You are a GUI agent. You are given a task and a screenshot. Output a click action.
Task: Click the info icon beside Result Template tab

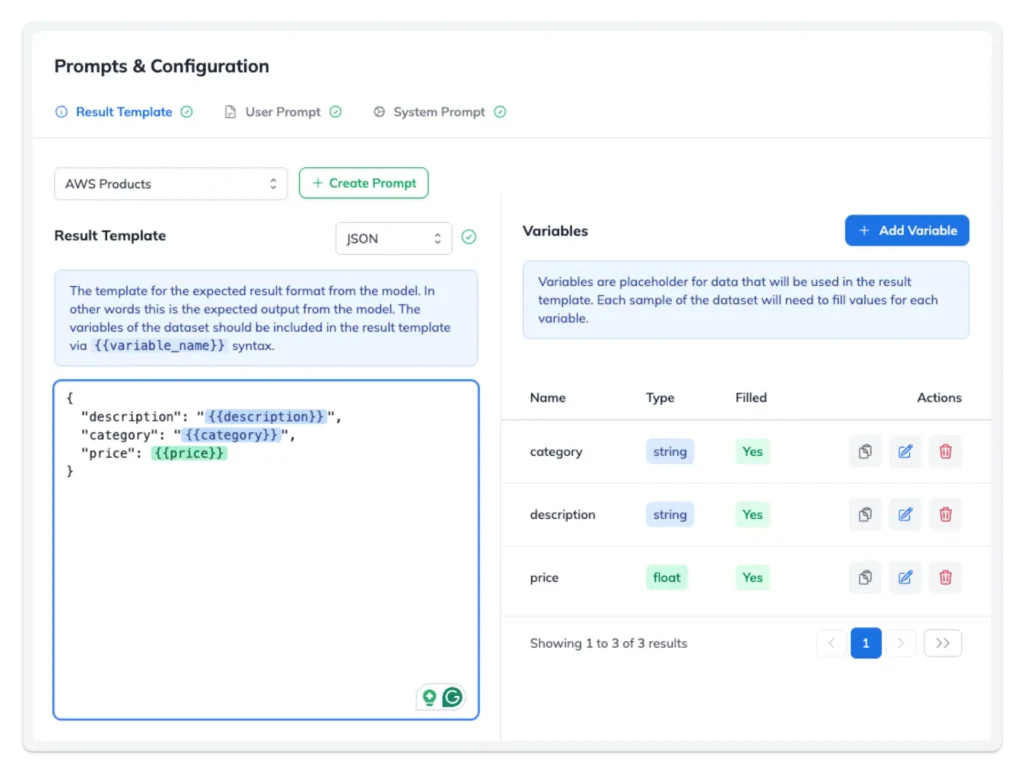click(x=61, y=111)
